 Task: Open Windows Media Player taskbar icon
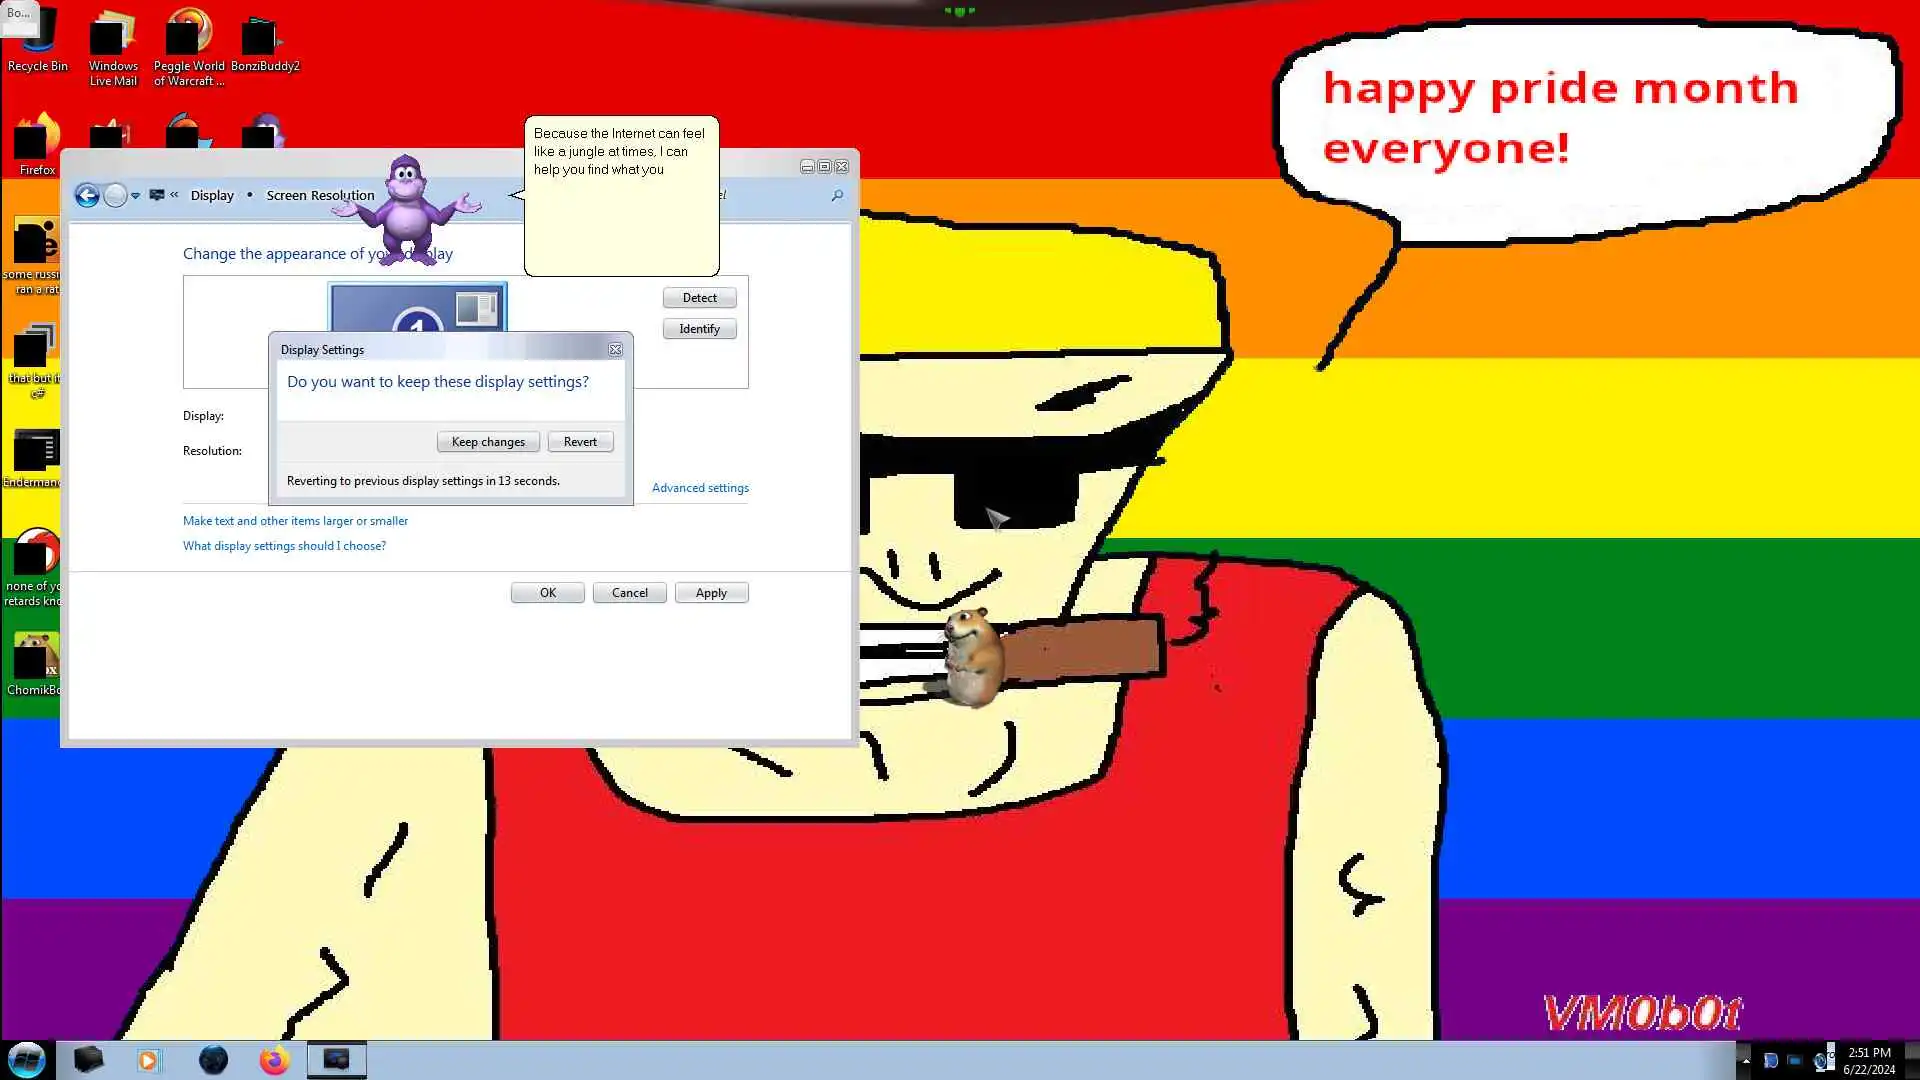pyautogui.click(x=148, y=1059)
